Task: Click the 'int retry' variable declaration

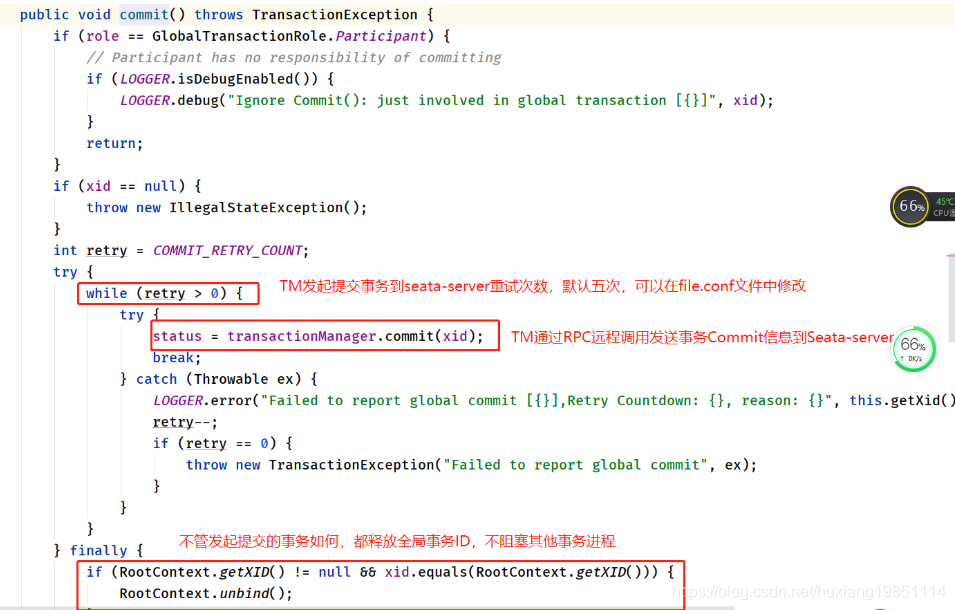Action: coord(90,250)
